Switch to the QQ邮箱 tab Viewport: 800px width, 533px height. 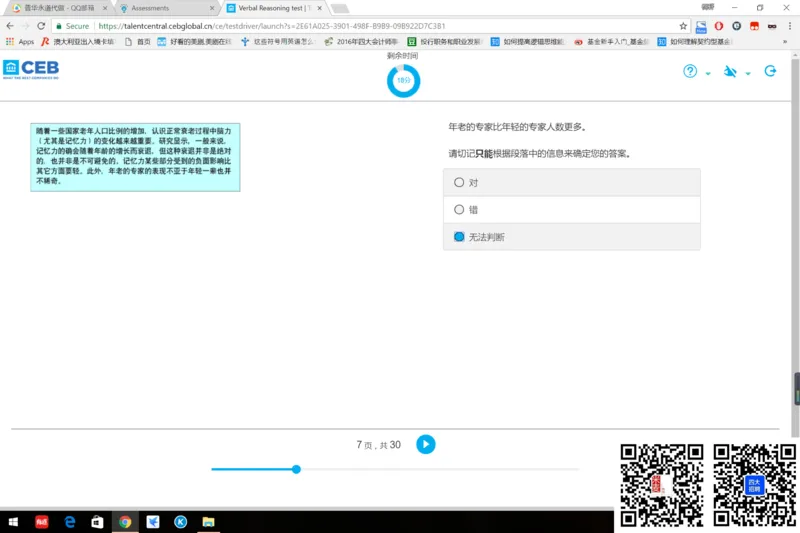(58, 8)
